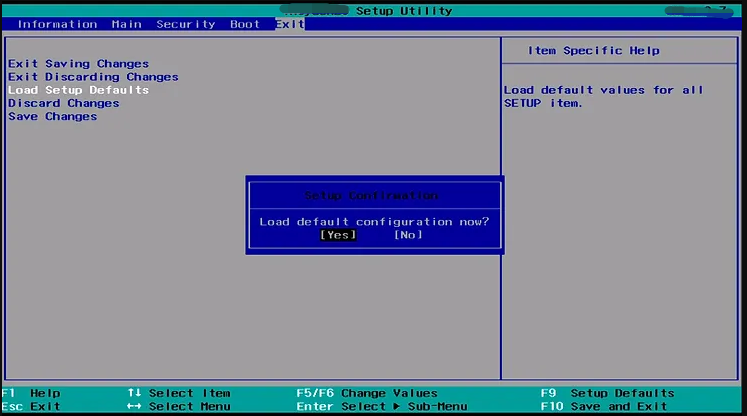Select the Exit tab

click(290, 24)
